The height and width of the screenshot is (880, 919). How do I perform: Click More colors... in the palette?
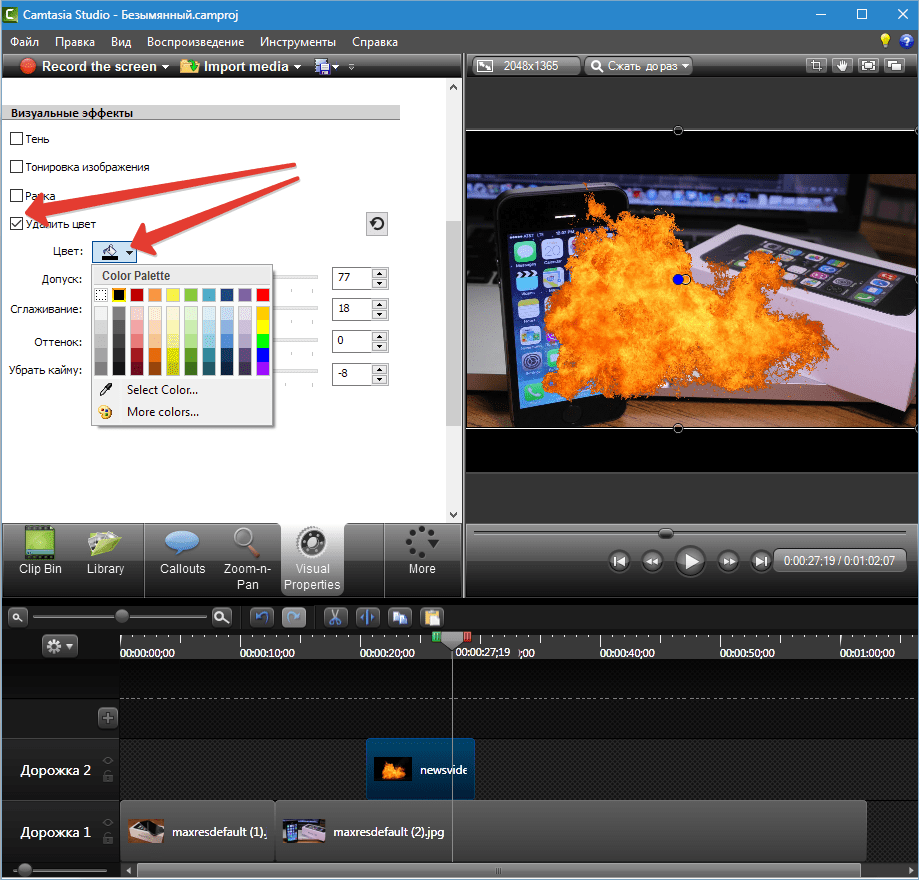click(162, 412)
